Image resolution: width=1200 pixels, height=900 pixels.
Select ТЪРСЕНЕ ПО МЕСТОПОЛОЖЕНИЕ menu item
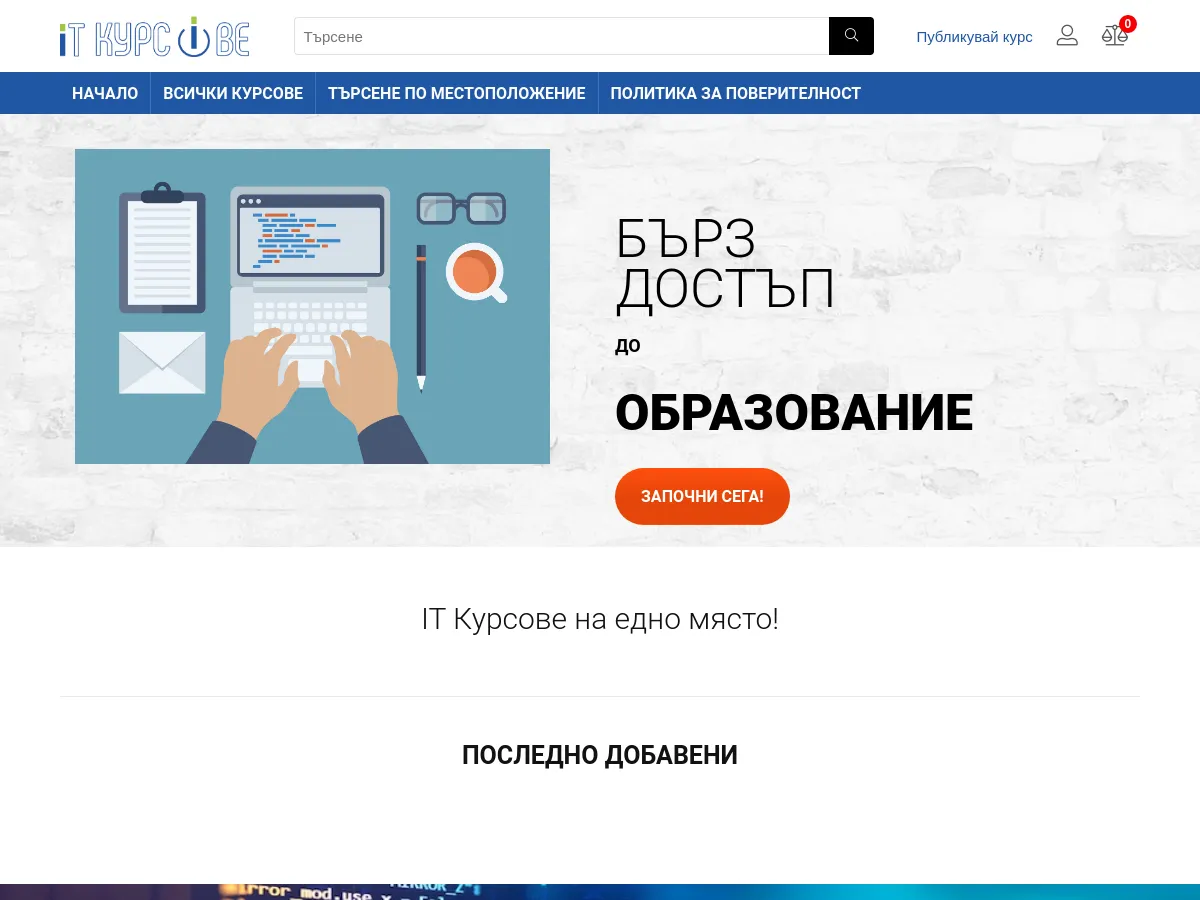point(456,93)
